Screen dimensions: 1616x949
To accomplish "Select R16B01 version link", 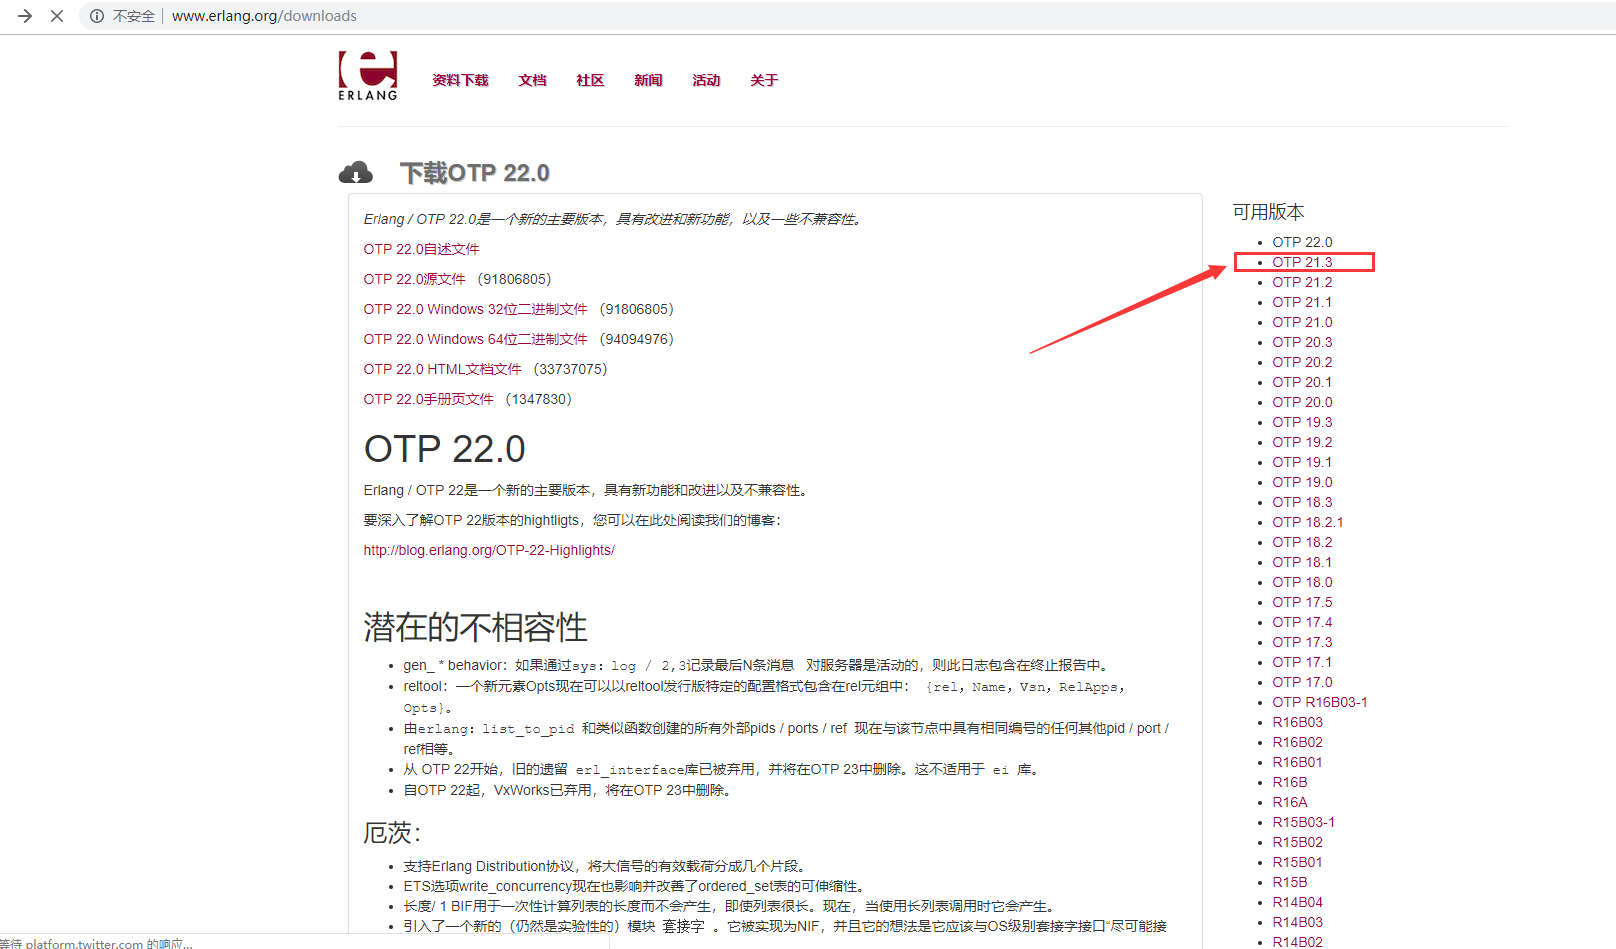I will pos(1297,762).
